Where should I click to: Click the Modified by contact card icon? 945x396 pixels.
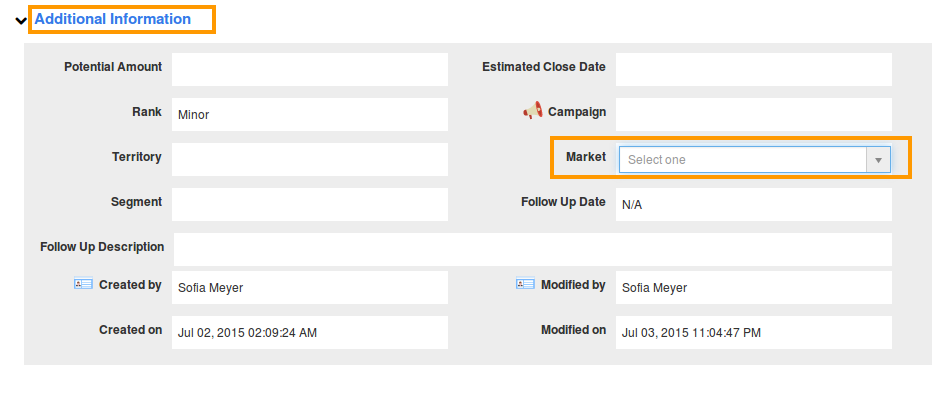point(525,283)
